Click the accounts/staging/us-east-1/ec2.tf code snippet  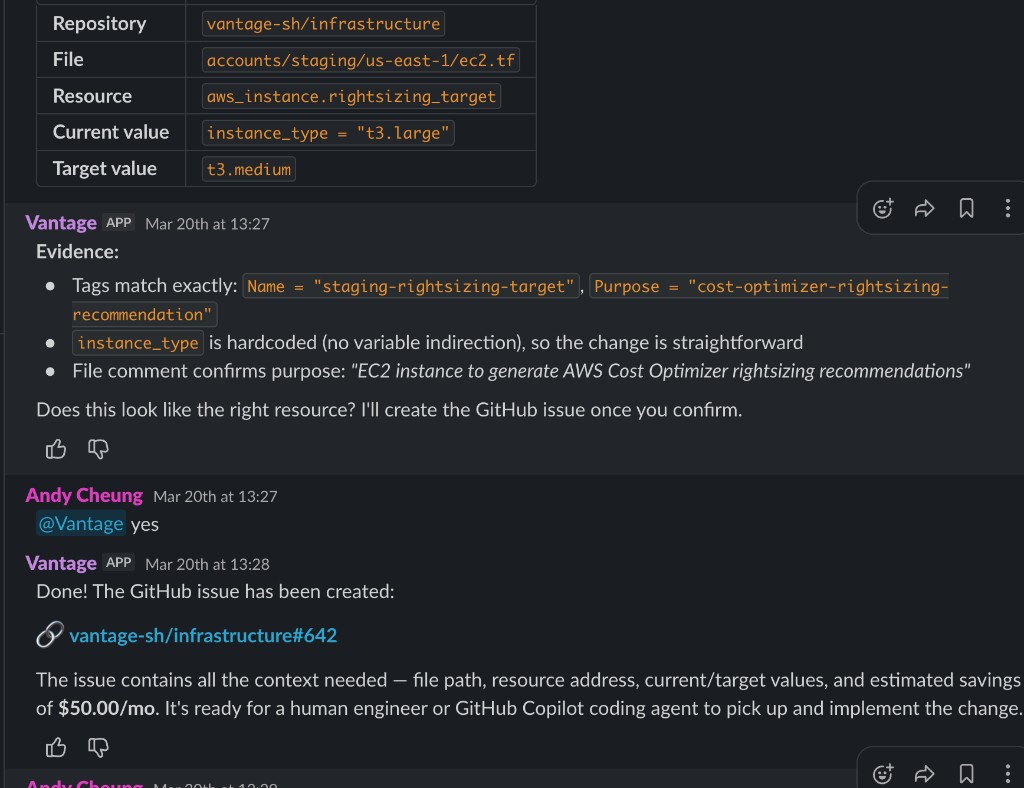[360, 60]
